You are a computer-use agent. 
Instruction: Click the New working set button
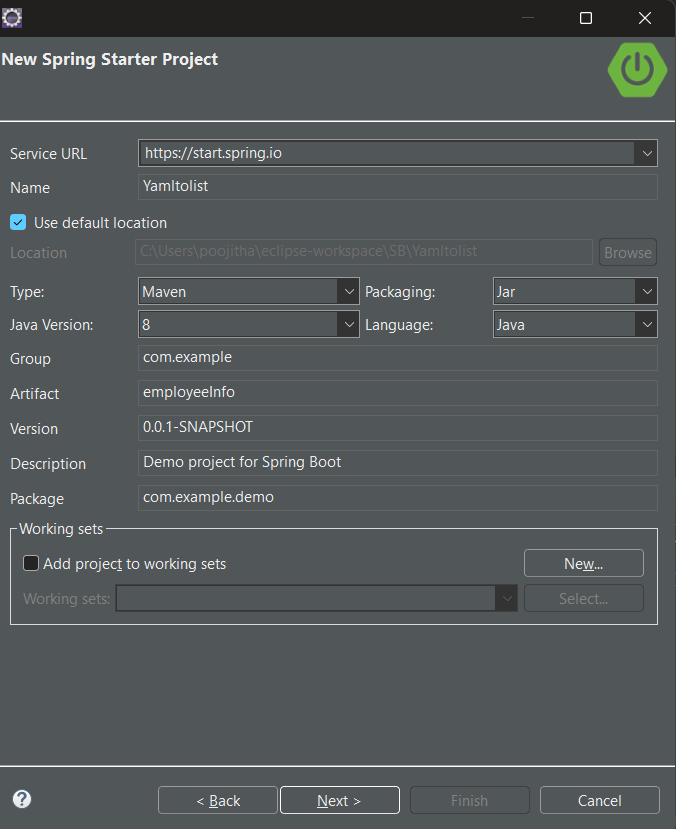[x=583, y=563]
